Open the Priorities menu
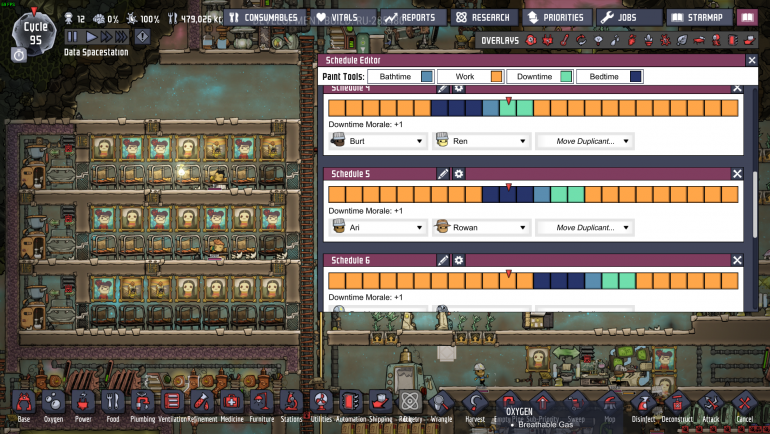The image size is (770, 434). (x=557, y=18)
